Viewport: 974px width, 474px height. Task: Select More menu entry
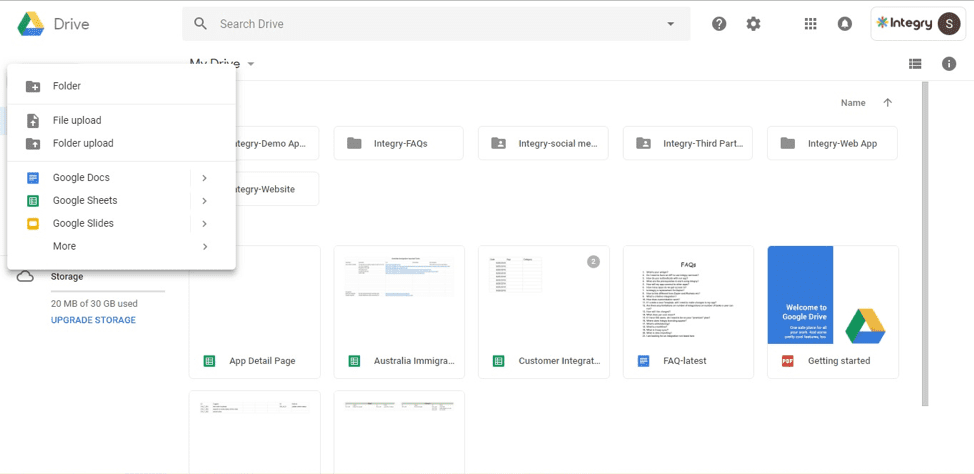click(121, 247)
